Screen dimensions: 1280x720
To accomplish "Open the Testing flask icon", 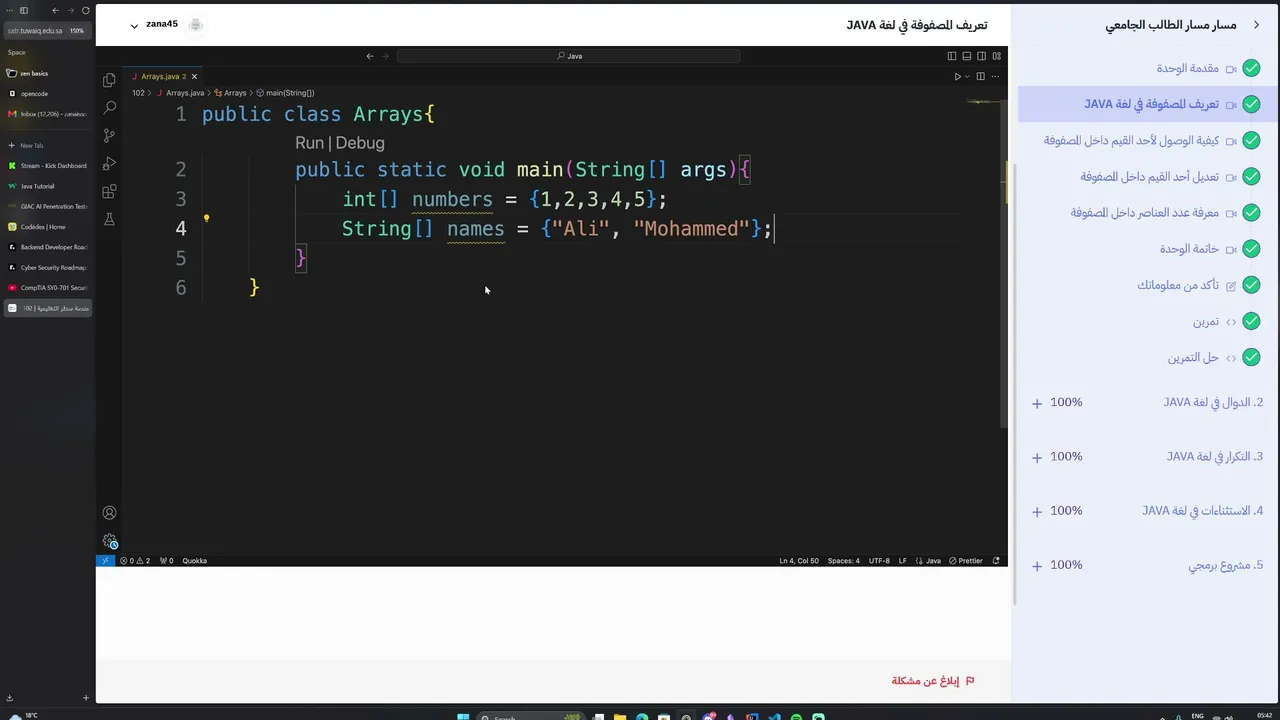I will 109,219.
